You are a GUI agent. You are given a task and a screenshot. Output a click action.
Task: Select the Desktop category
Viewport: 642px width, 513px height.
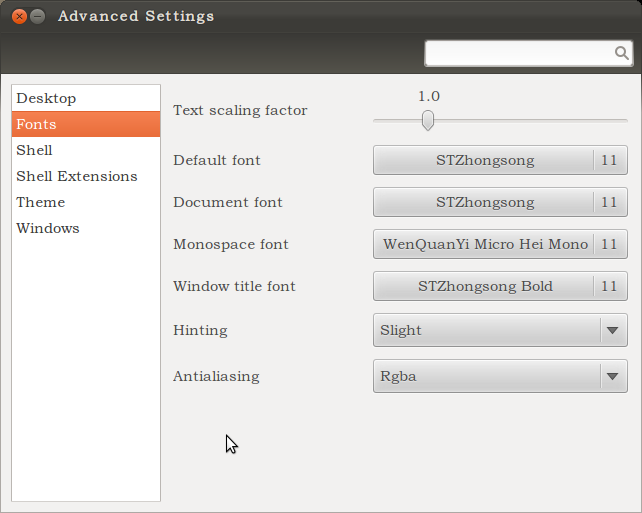[x=86, y=98]
